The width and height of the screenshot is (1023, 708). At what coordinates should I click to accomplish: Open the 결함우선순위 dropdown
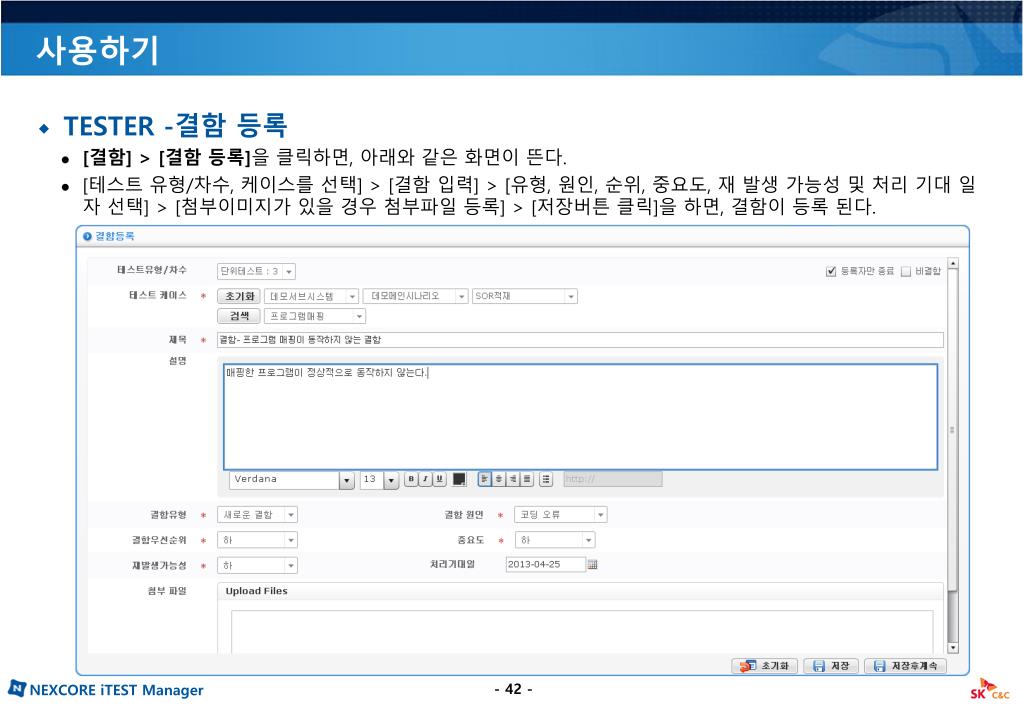(x=258, y=540)
